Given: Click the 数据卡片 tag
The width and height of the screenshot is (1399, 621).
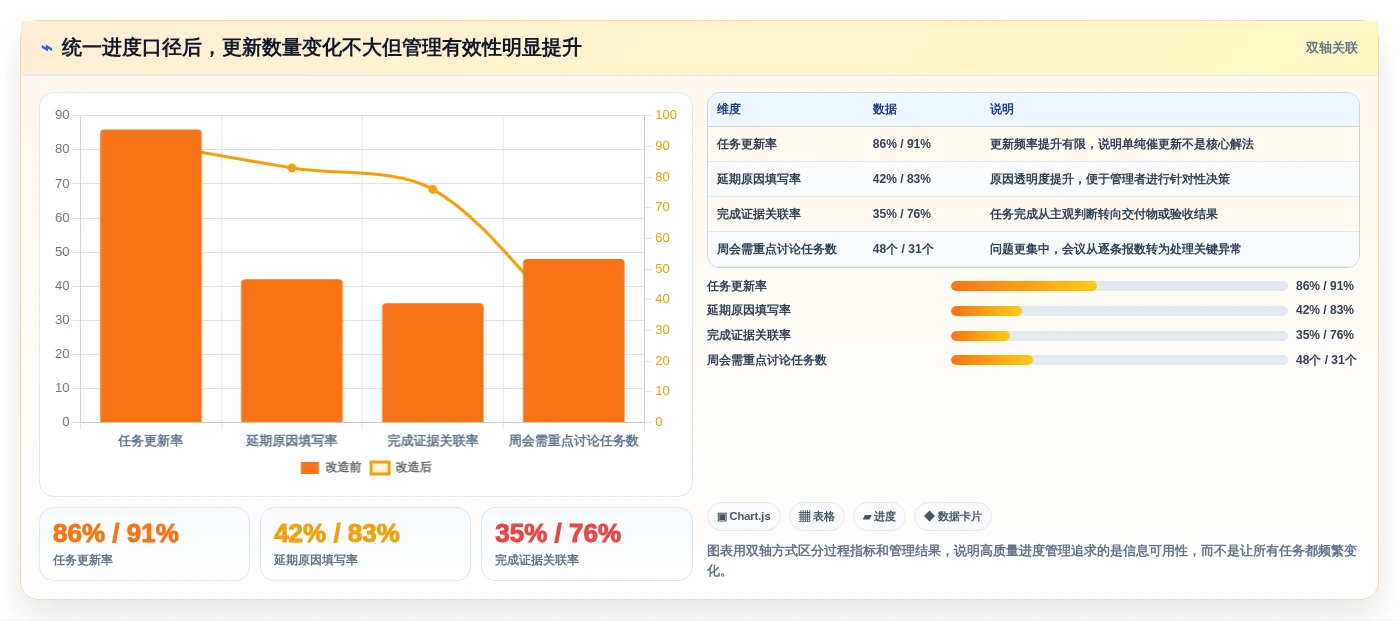Looking at the screenshot, I should [953, 517].
